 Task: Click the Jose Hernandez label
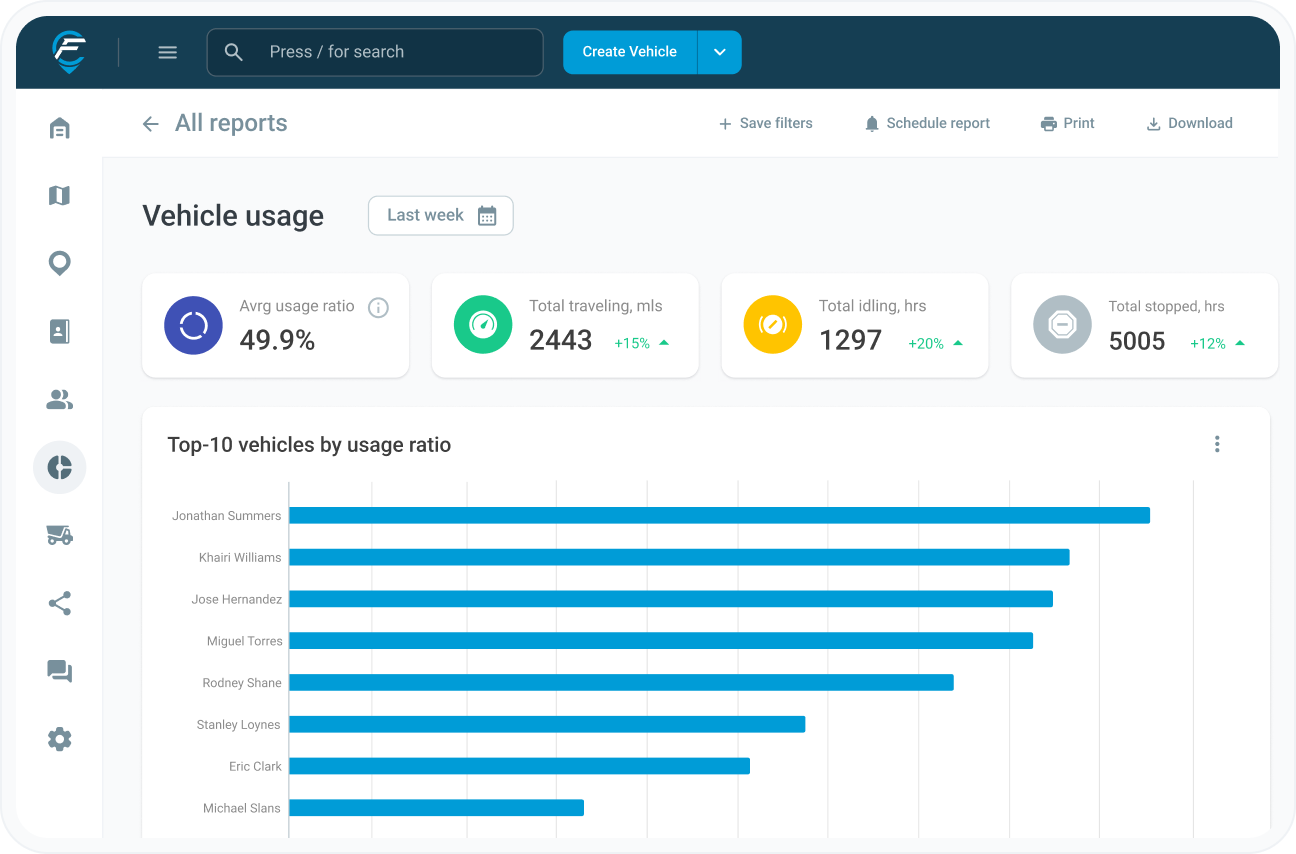tap(237, 599)
